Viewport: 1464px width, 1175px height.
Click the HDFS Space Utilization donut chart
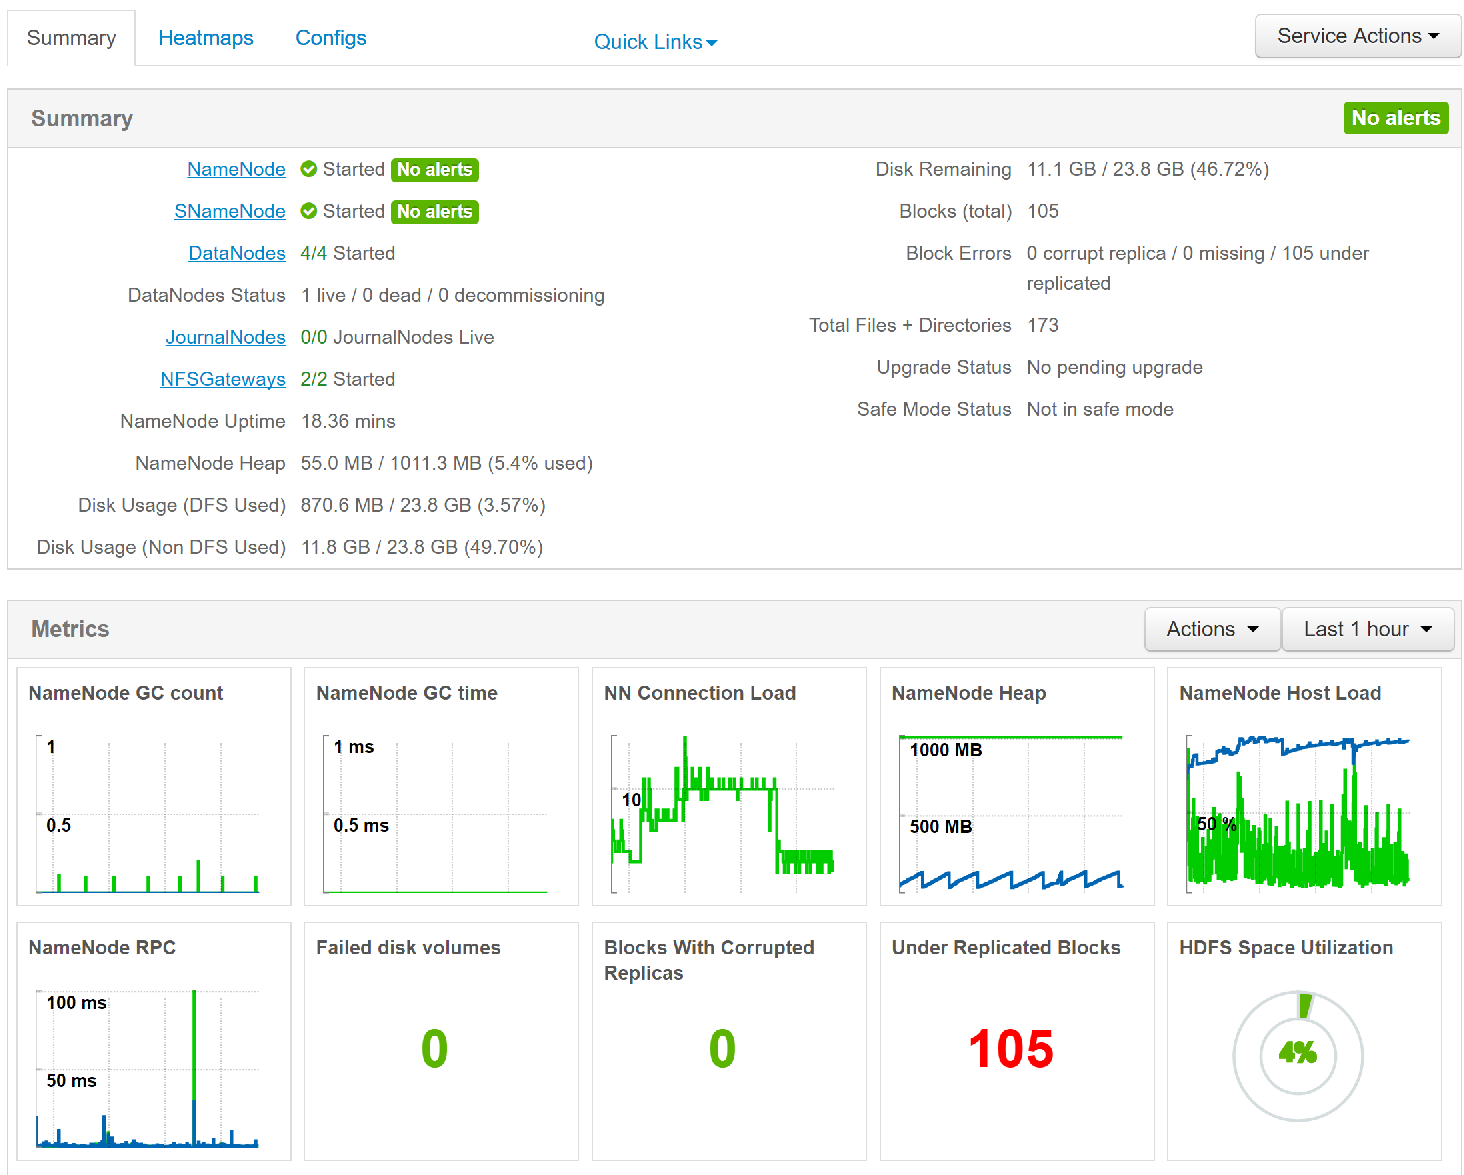[1298, 1055]
